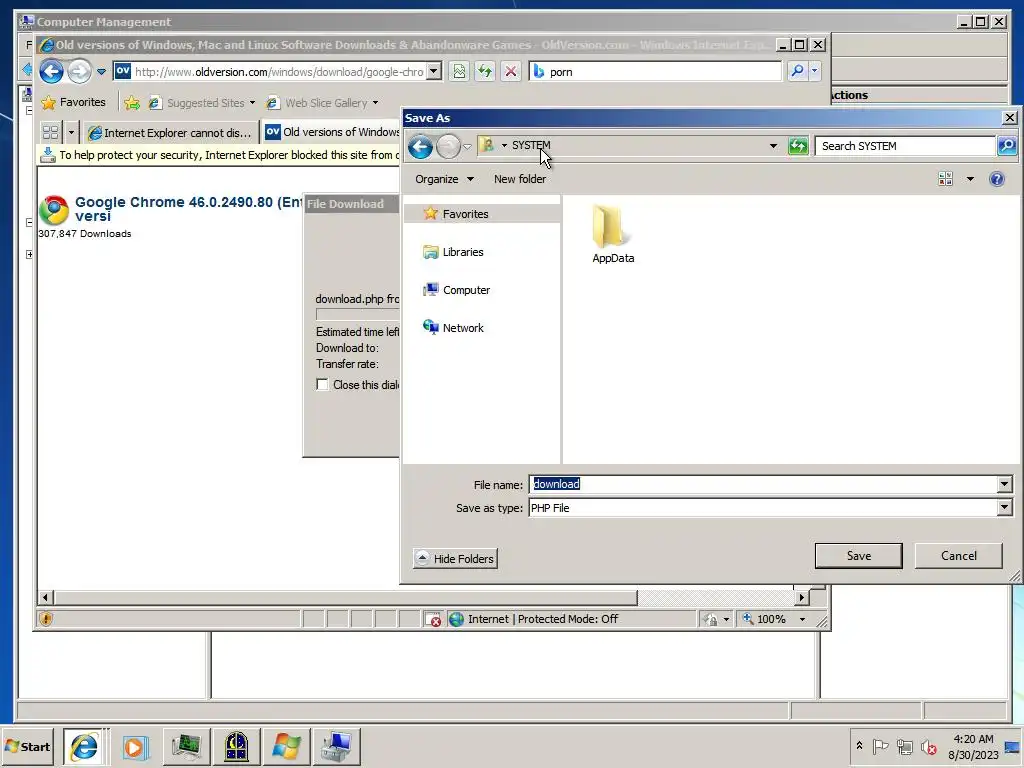Click the Computer Management taskbar icon

tap(336, 746)
